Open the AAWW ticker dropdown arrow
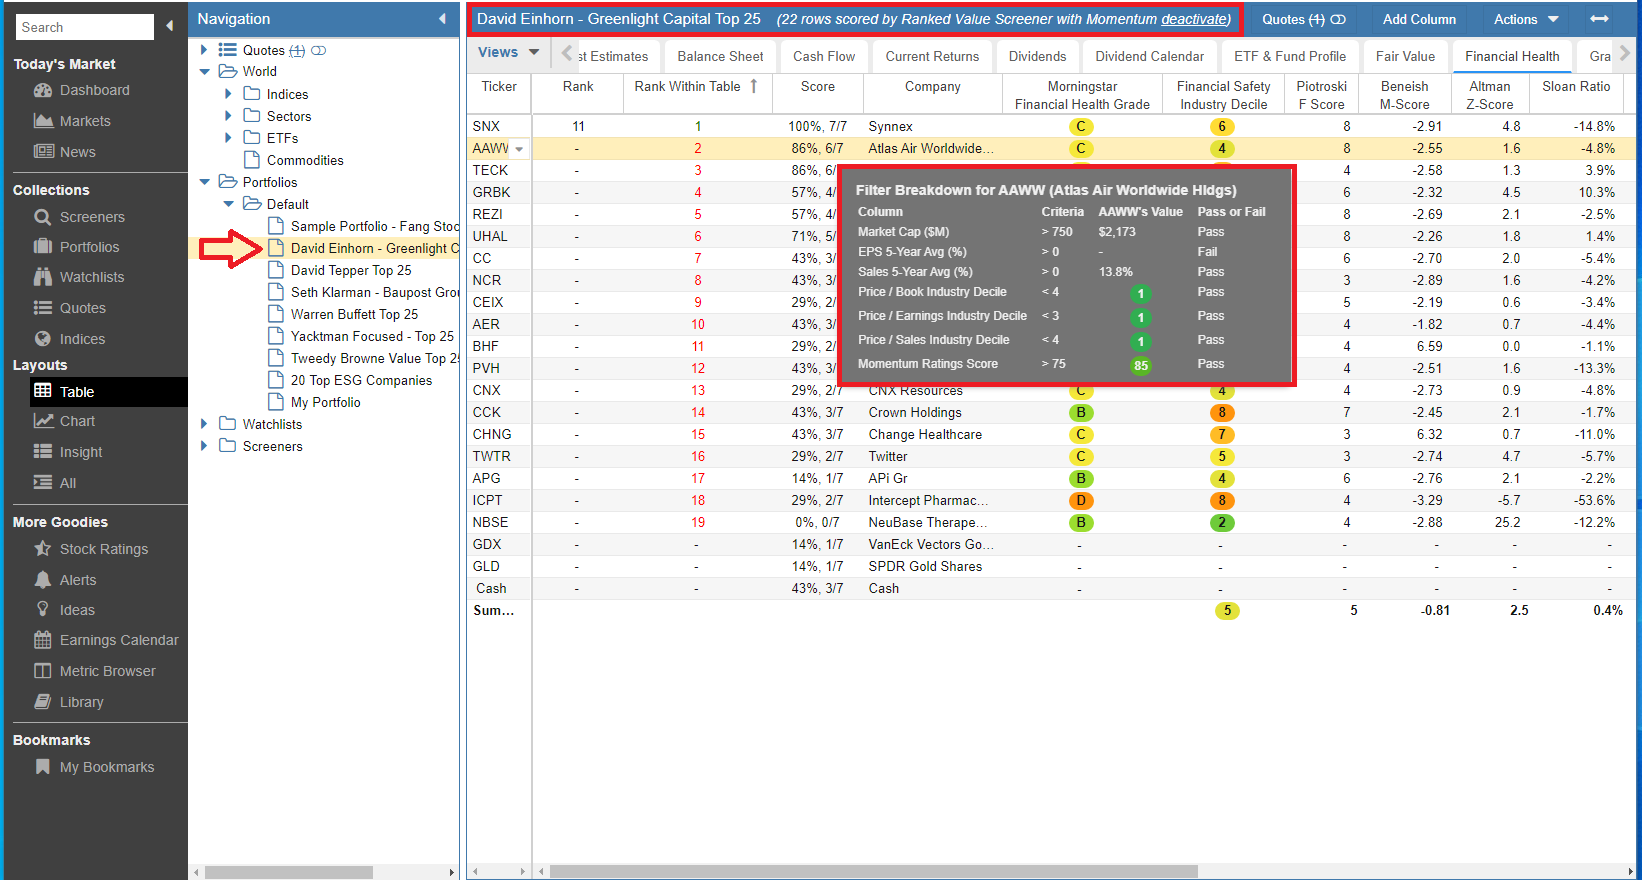 [x=519, y=149]
